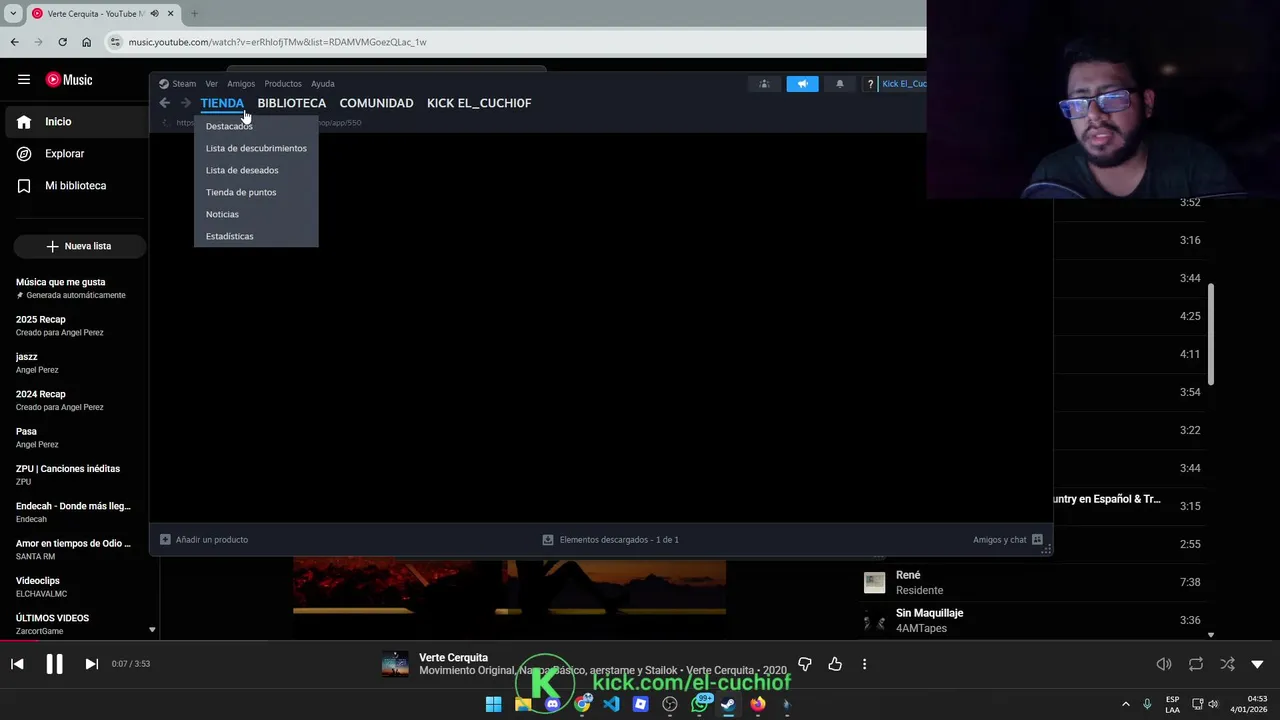Dislike the current song
This screenshot has width=1280, height=720.
click(805, 664)
